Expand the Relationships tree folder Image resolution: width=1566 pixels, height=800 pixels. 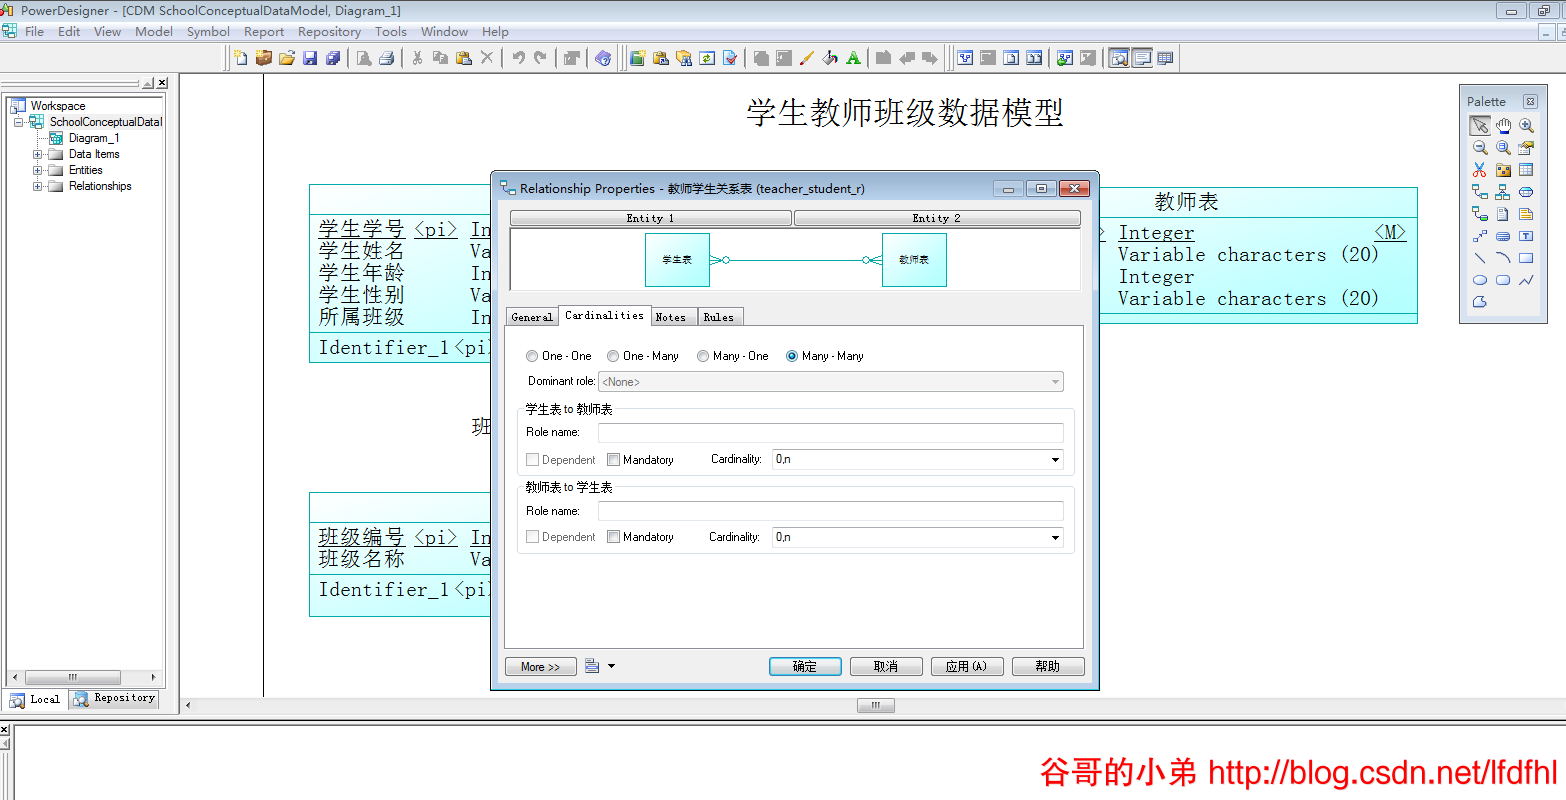click(38, 186)
